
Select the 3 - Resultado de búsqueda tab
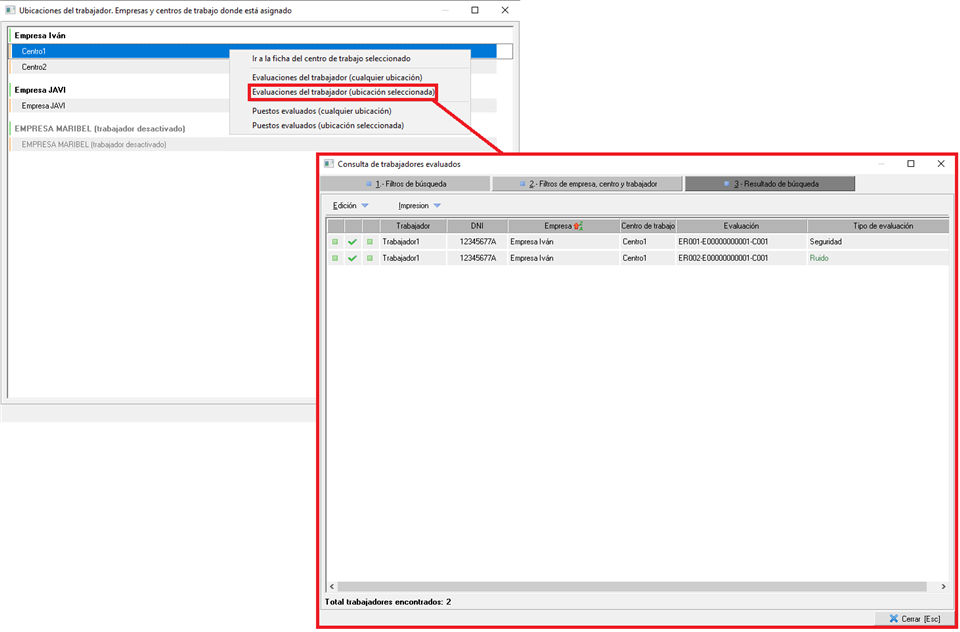click(770, 184)
